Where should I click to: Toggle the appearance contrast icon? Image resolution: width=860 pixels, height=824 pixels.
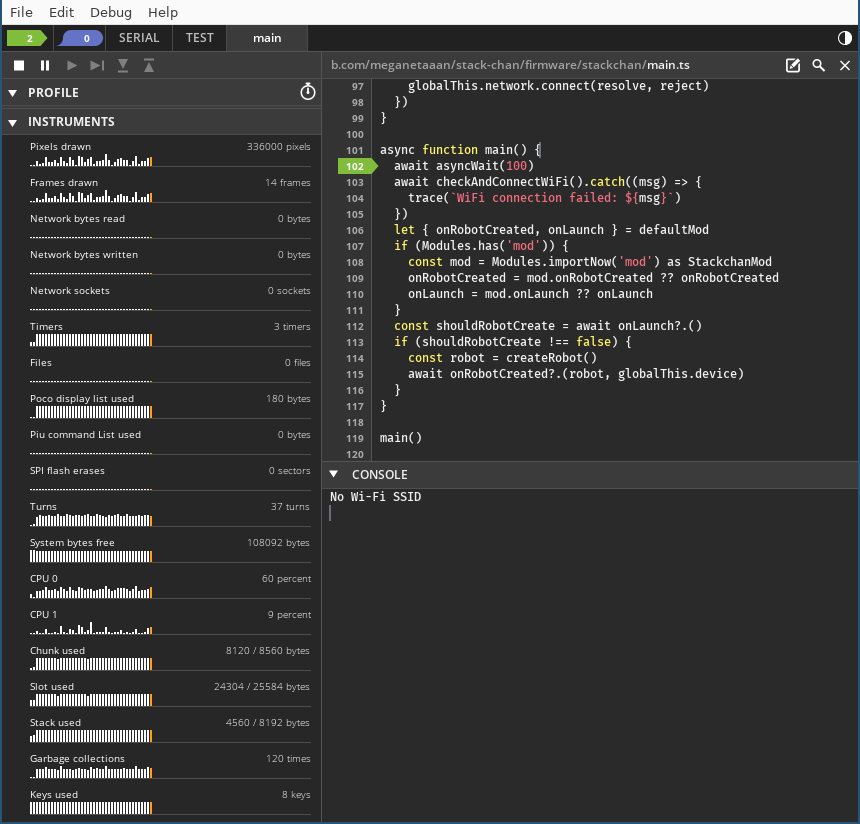[845, 38]
